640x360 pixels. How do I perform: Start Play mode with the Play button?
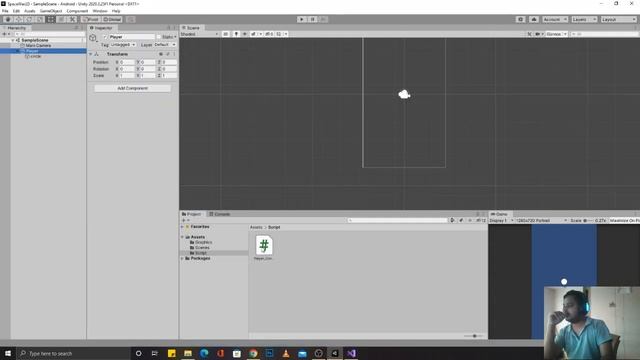pos(302,19)
